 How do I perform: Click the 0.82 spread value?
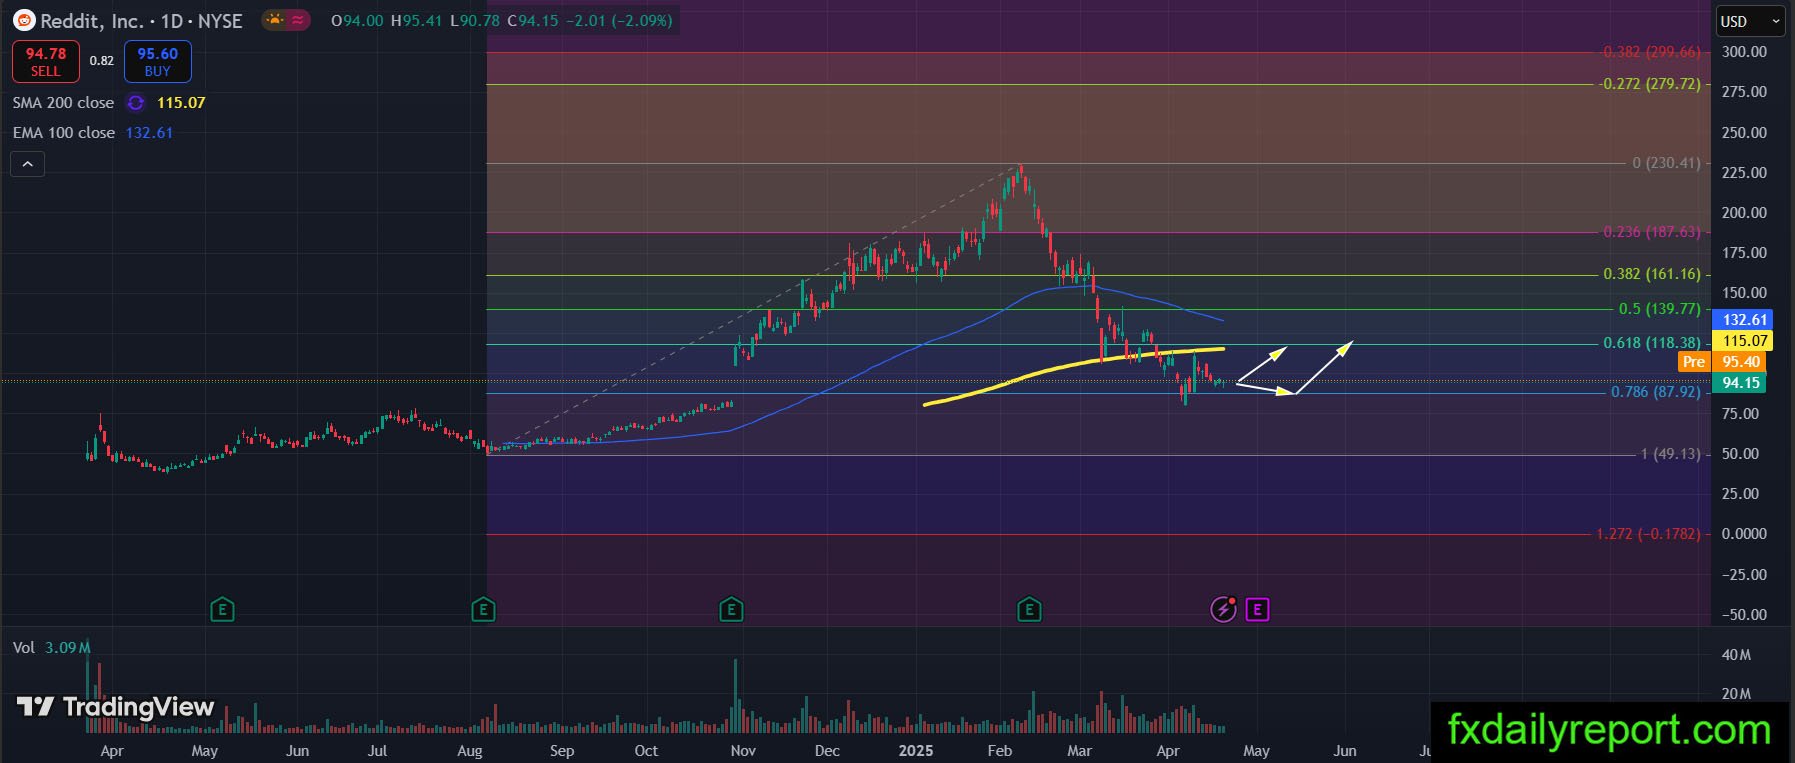point(102,61)
